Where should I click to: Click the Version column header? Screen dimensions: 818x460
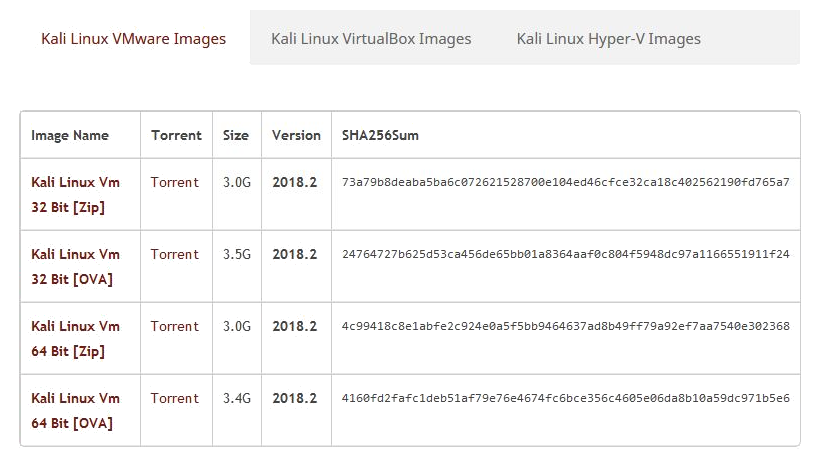(x=296, y=135)
